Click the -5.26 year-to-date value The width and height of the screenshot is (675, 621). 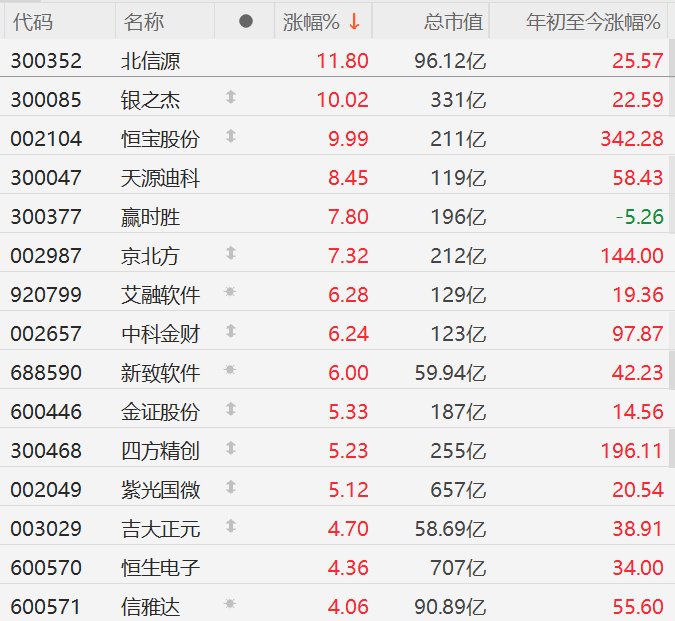coord(640,217)
